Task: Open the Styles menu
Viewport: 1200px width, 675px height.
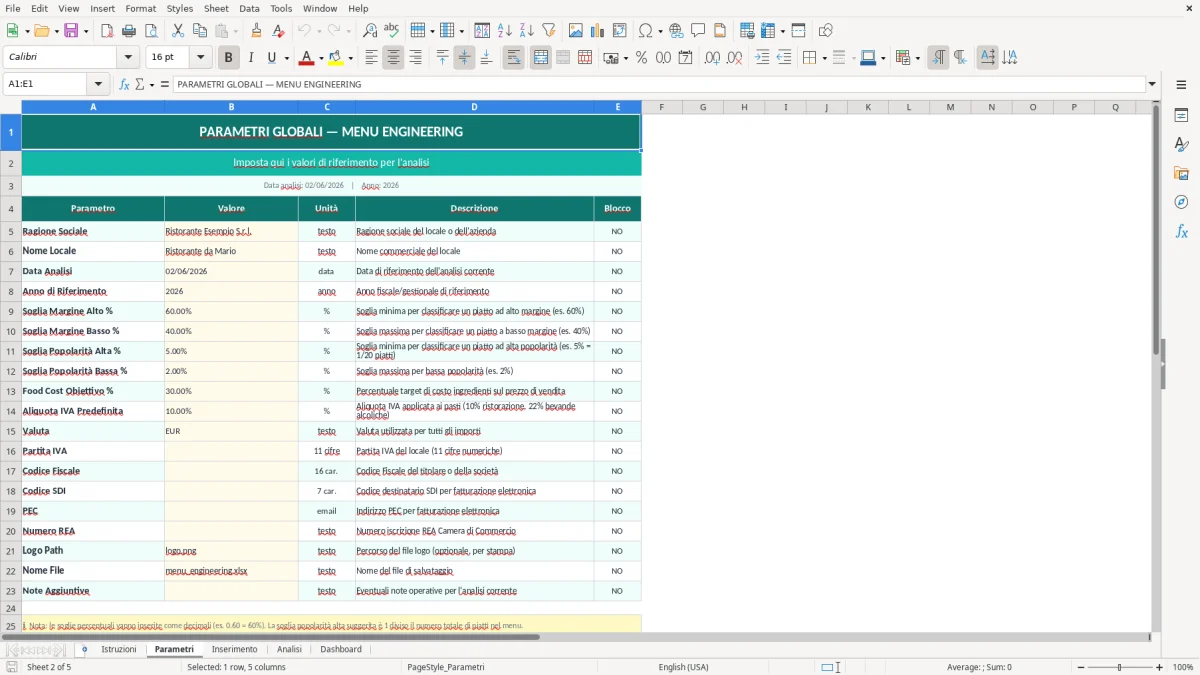Action: 180,8
